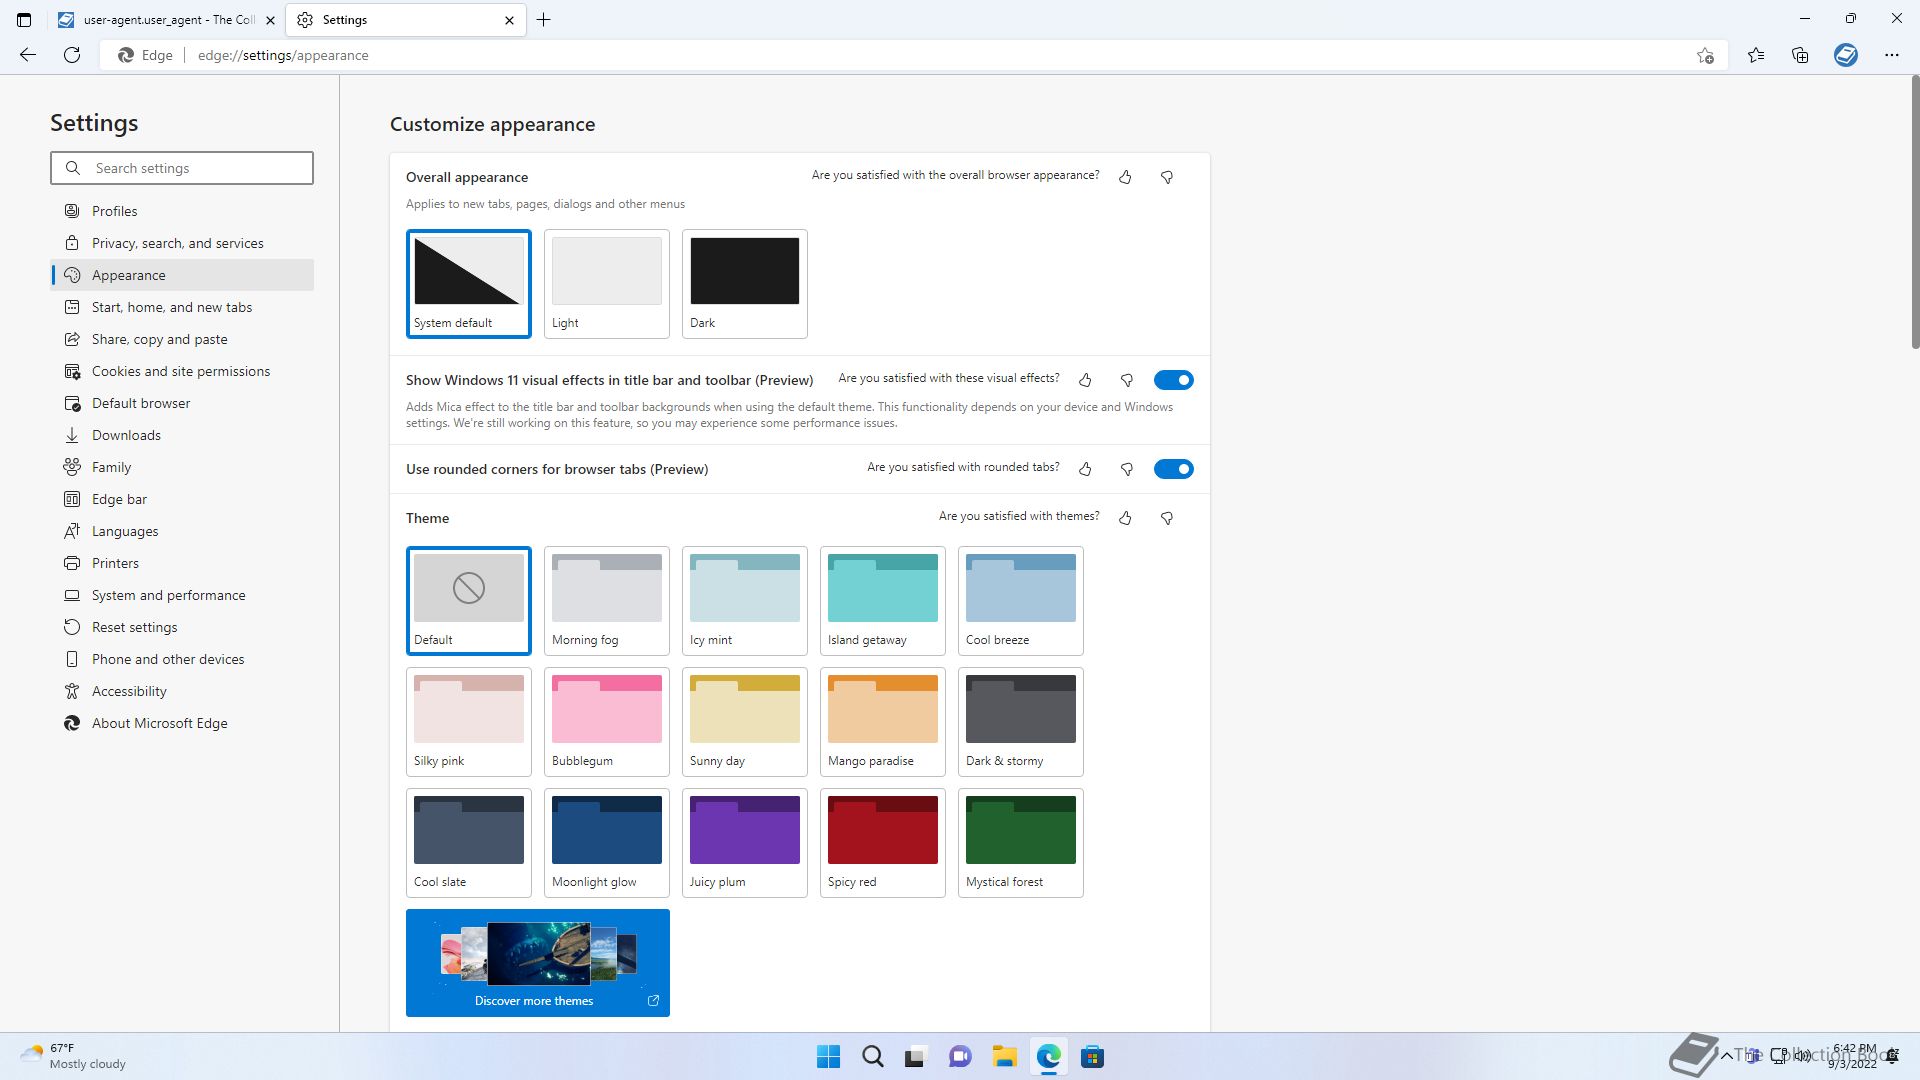Apply the Mango paradise theme
This screenshot has width=1920, height=1080.
[x=883, y=722]
